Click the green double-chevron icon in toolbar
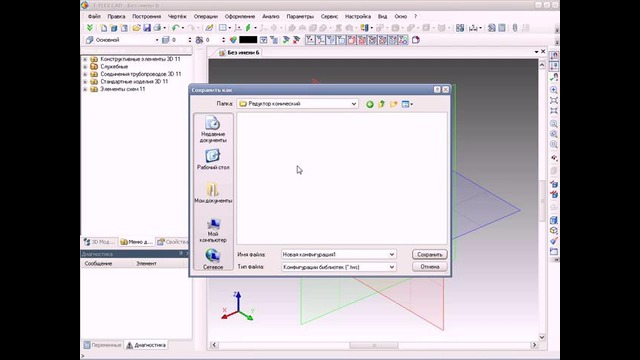The image size is (640, 360). tap(90, 28)
